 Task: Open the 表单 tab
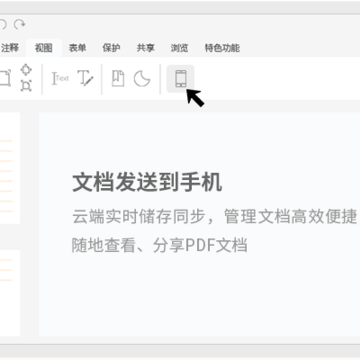coord(78,48)
